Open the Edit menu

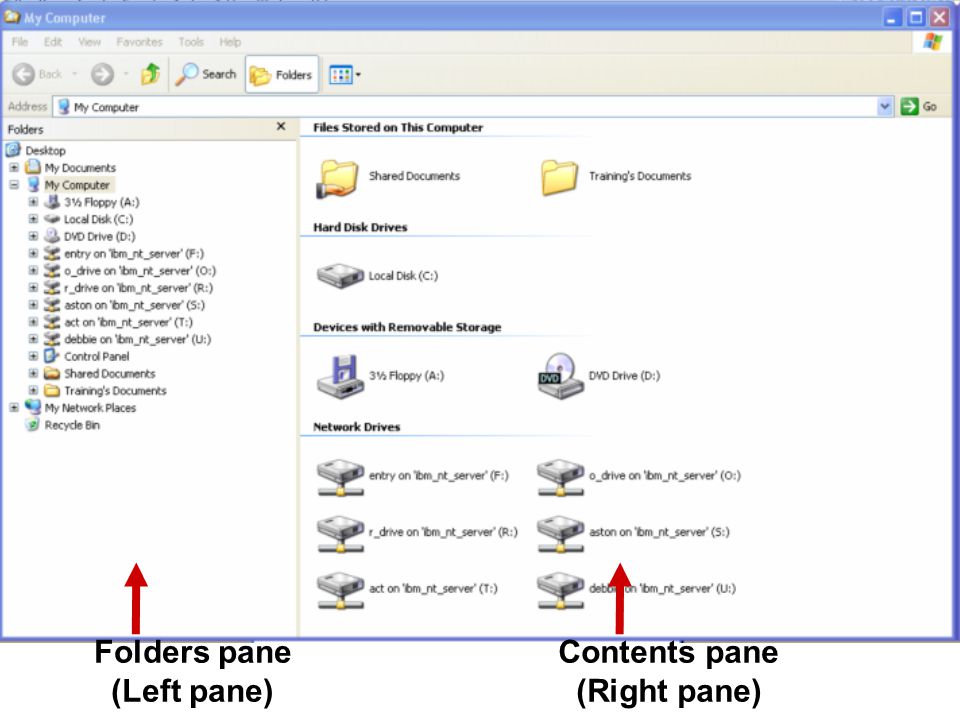pos(53,42)
